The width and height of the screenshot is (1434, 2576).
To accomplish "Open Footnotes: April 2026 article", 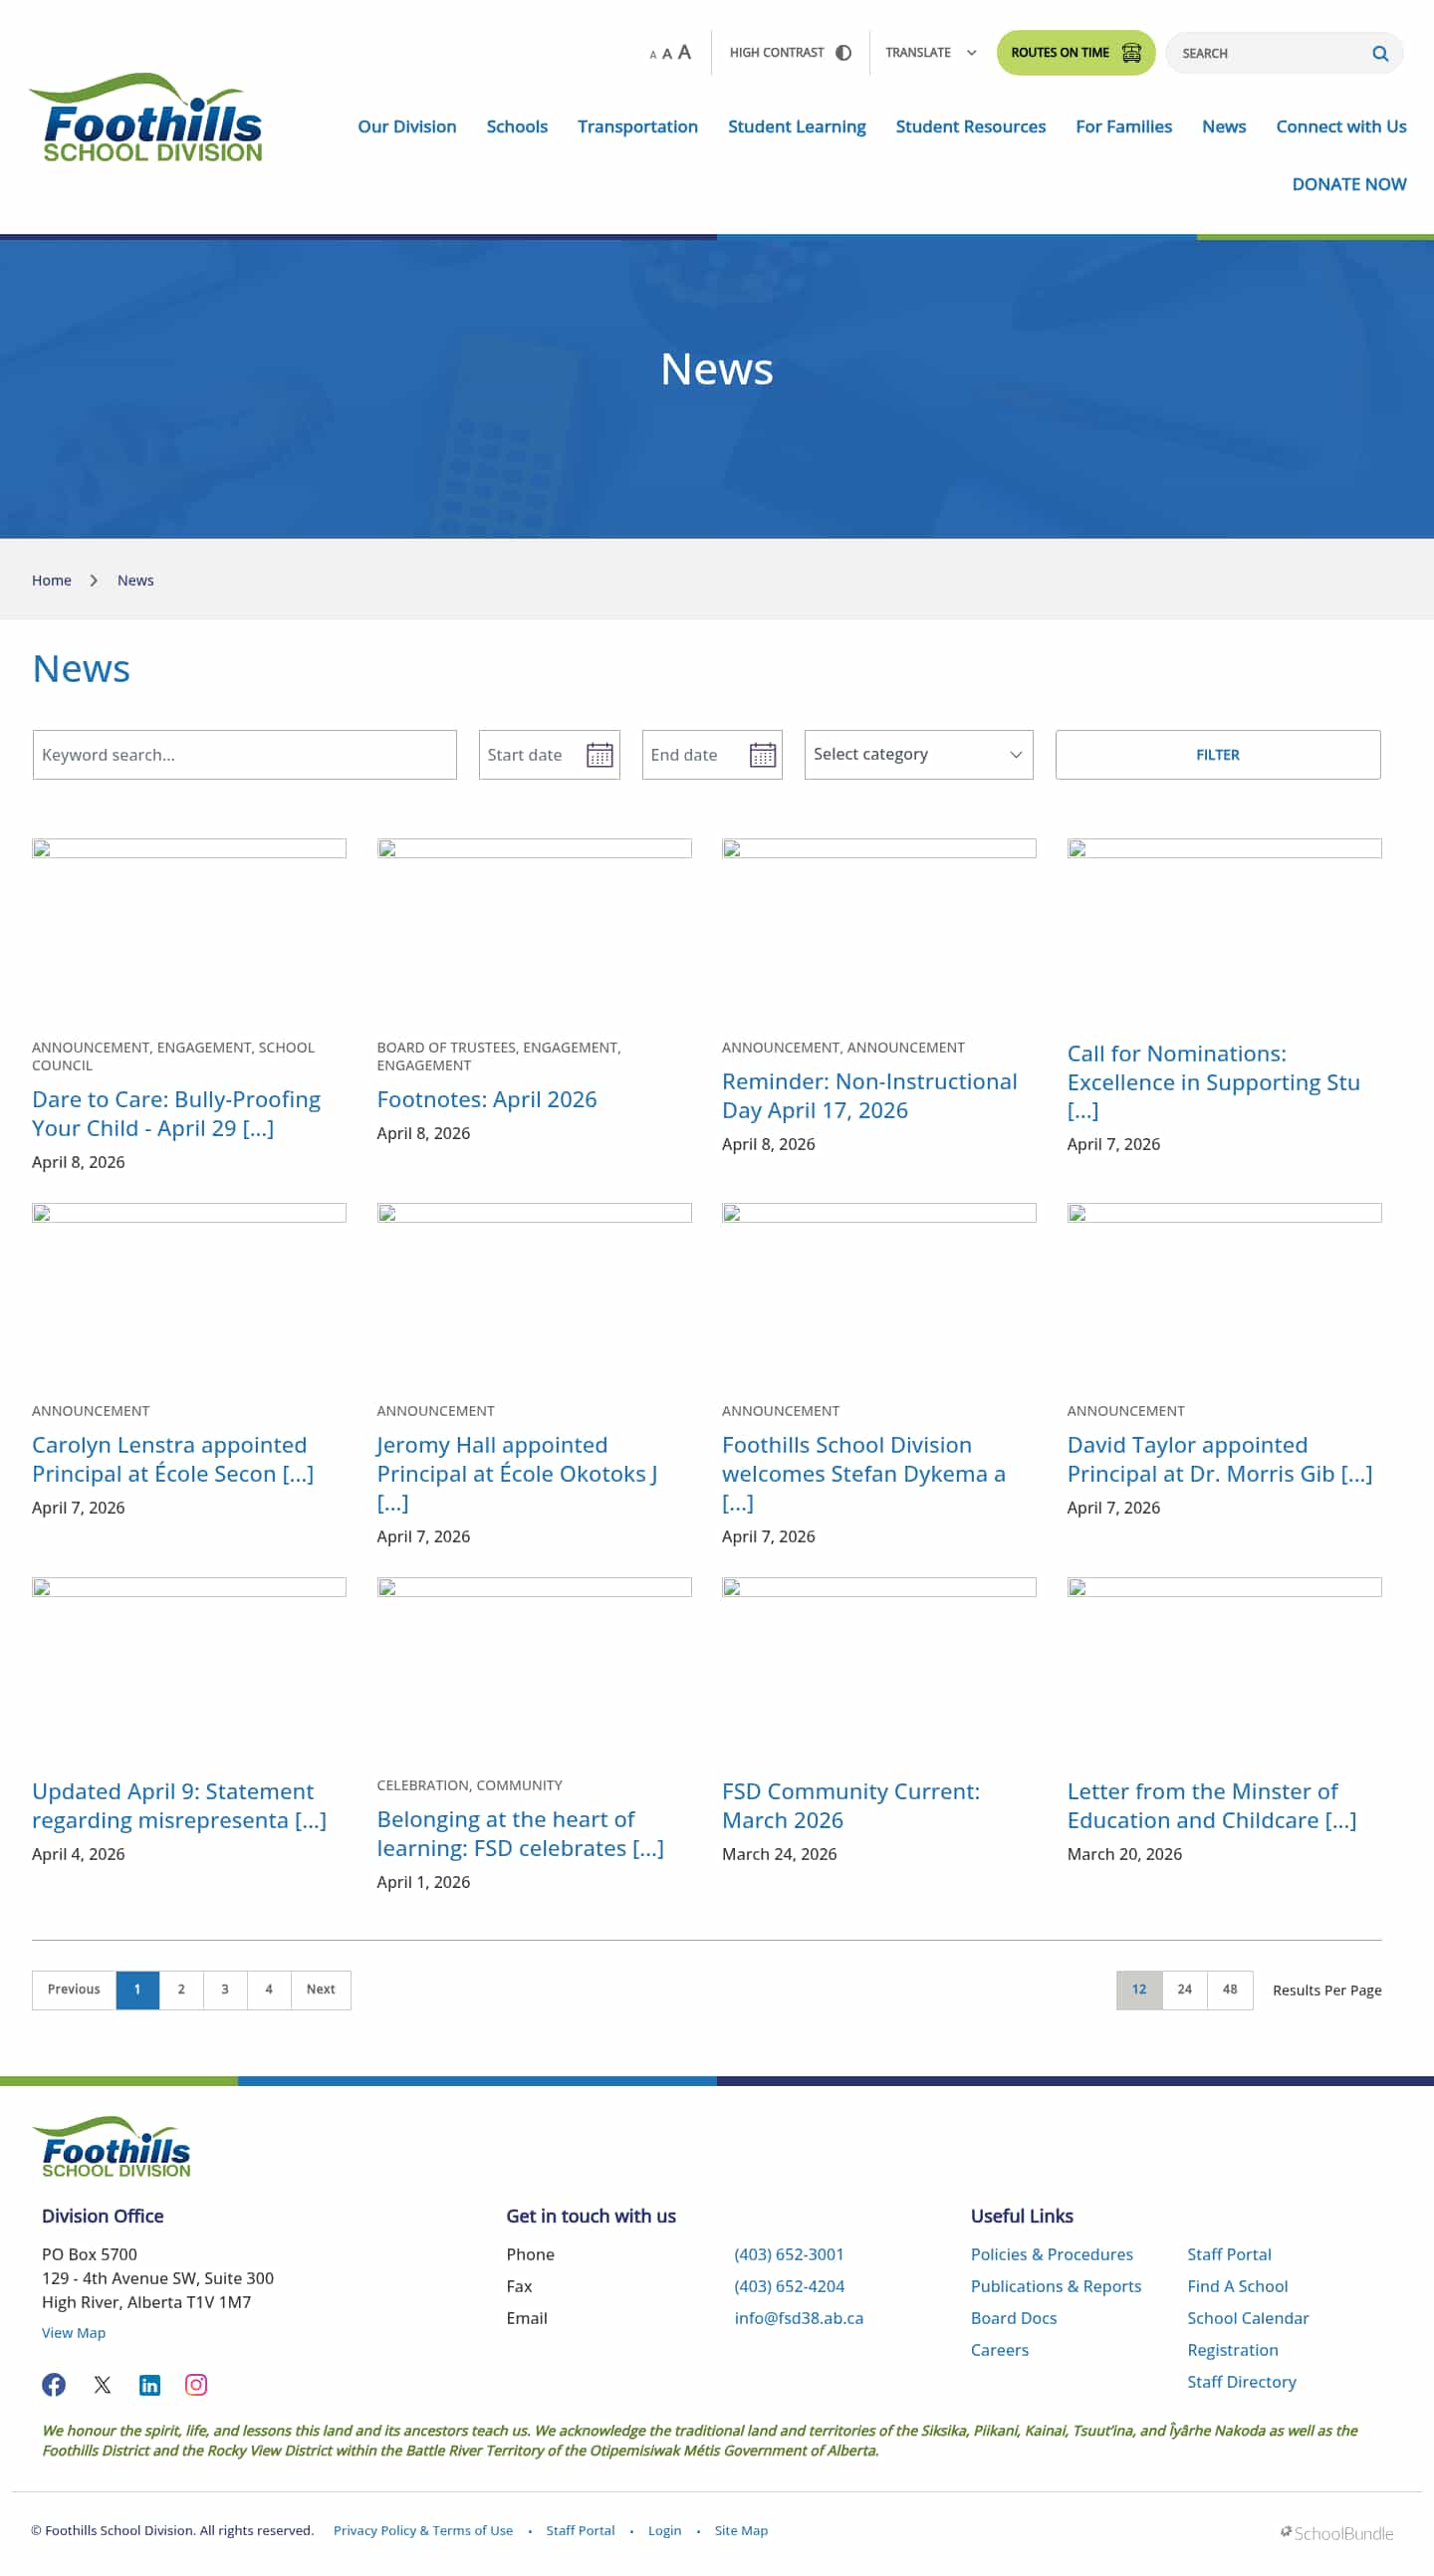I will (486, 1099).
